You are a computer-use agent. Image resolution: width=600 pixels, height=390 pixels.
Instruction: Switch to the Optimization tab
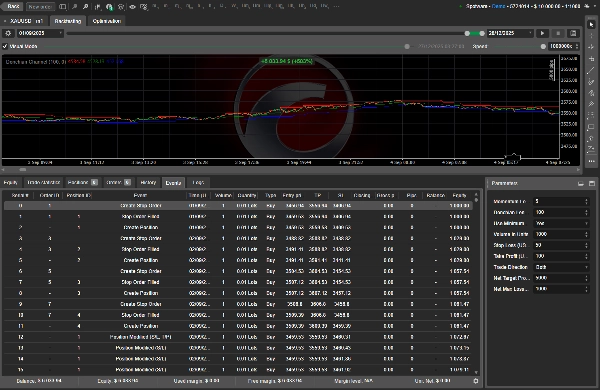click(107, 21)
